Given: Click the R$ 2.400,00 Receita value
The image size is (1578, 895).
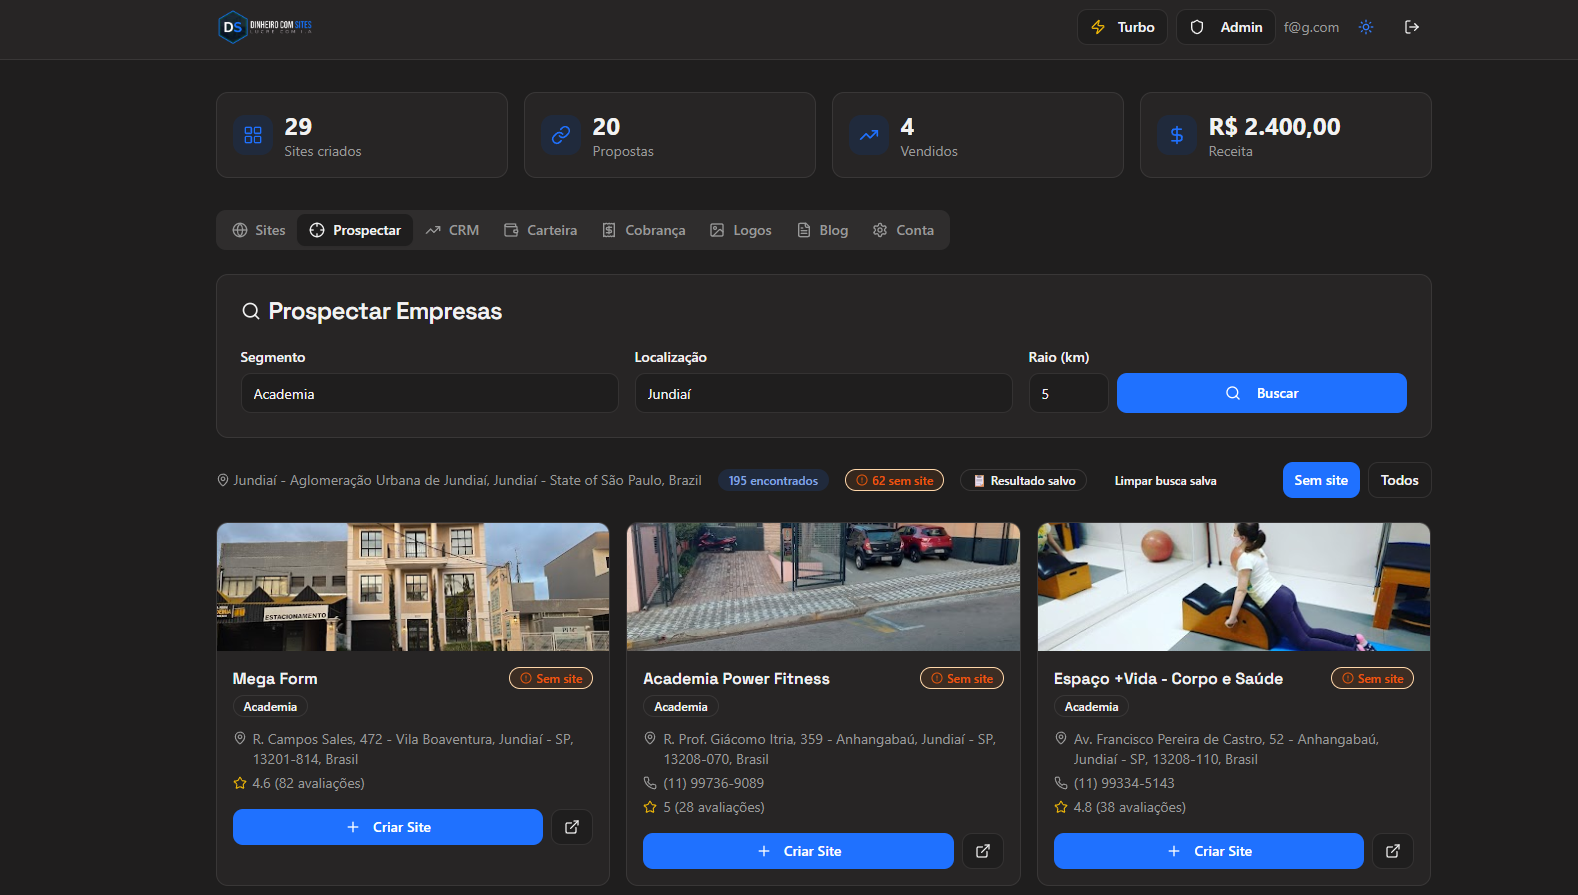Looking at the screenshot, I should (1274, 127).
